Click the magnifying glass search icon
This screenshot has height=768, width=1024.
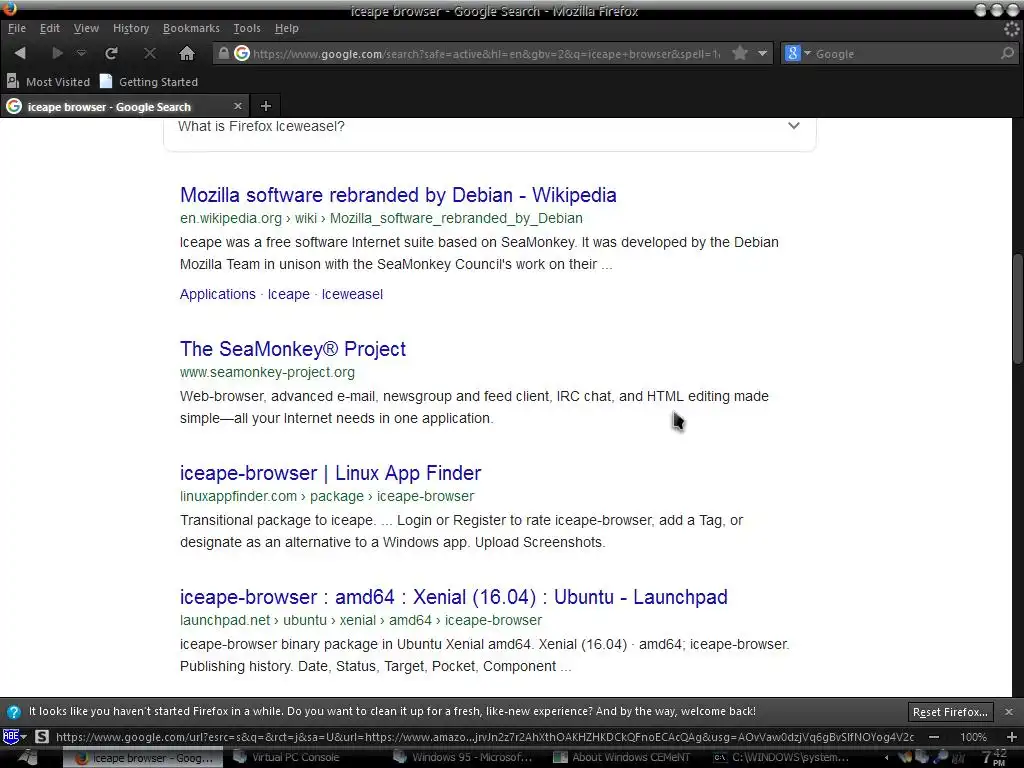point(1008,54)
